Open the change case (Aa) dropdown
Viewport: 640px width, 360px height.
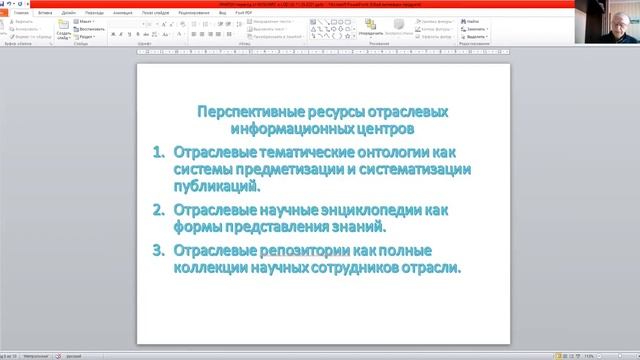point(166,34)
